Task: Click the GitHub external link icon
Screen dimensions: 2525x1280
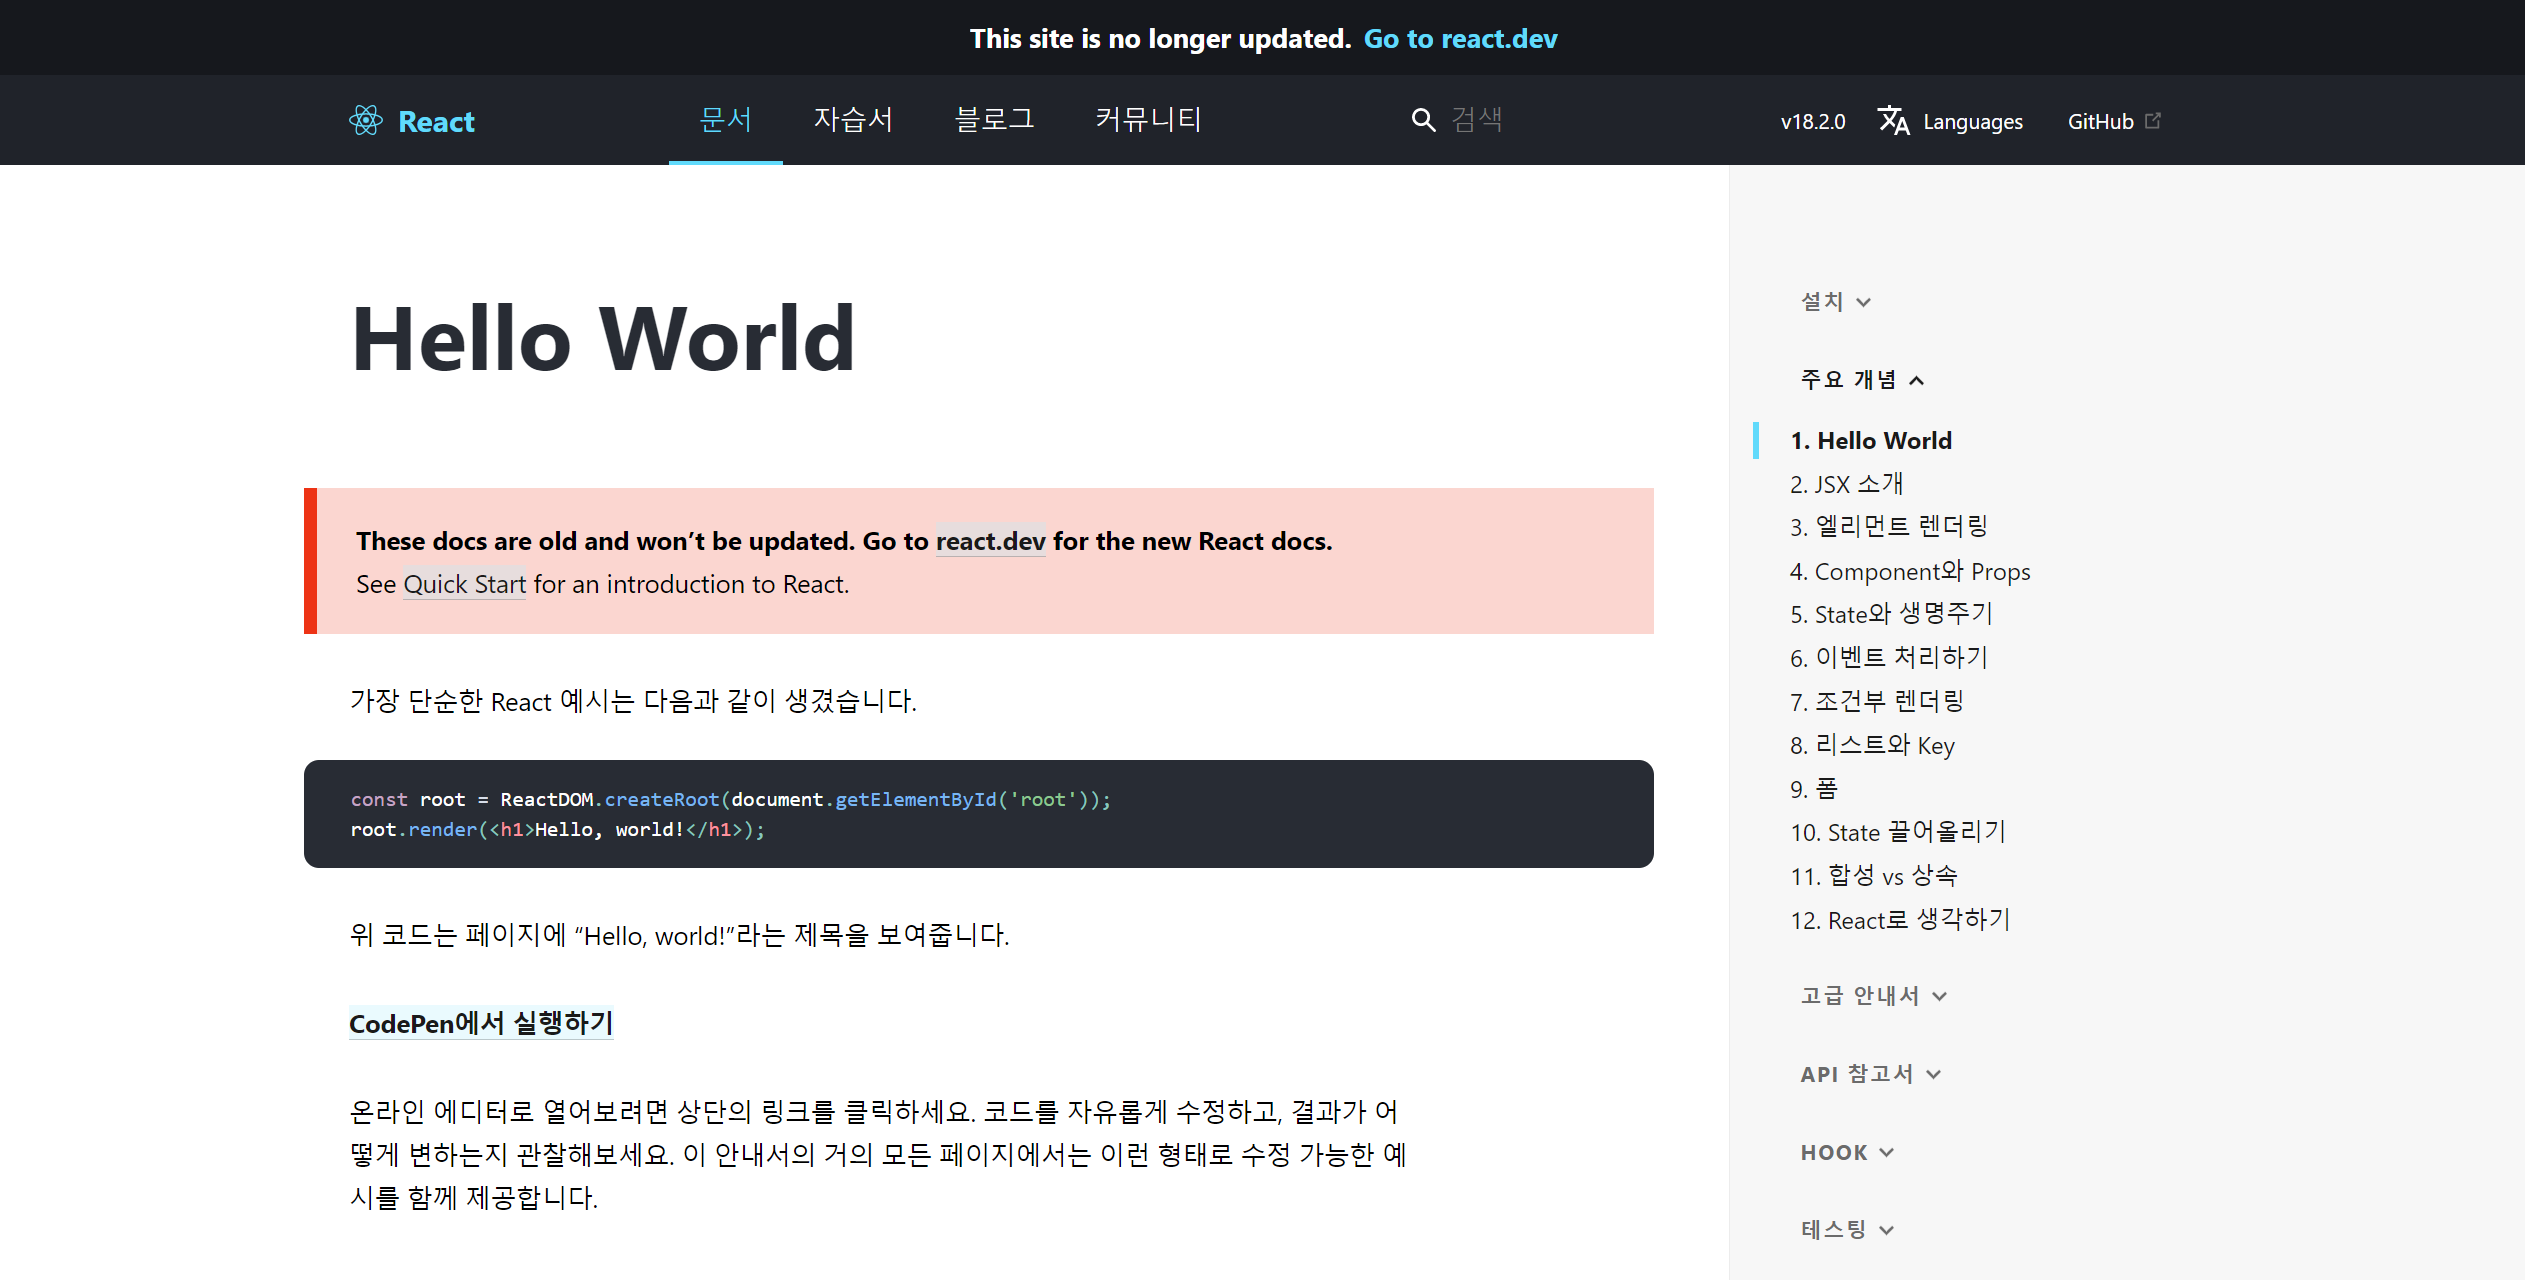Action: [x=2153, y=121]
